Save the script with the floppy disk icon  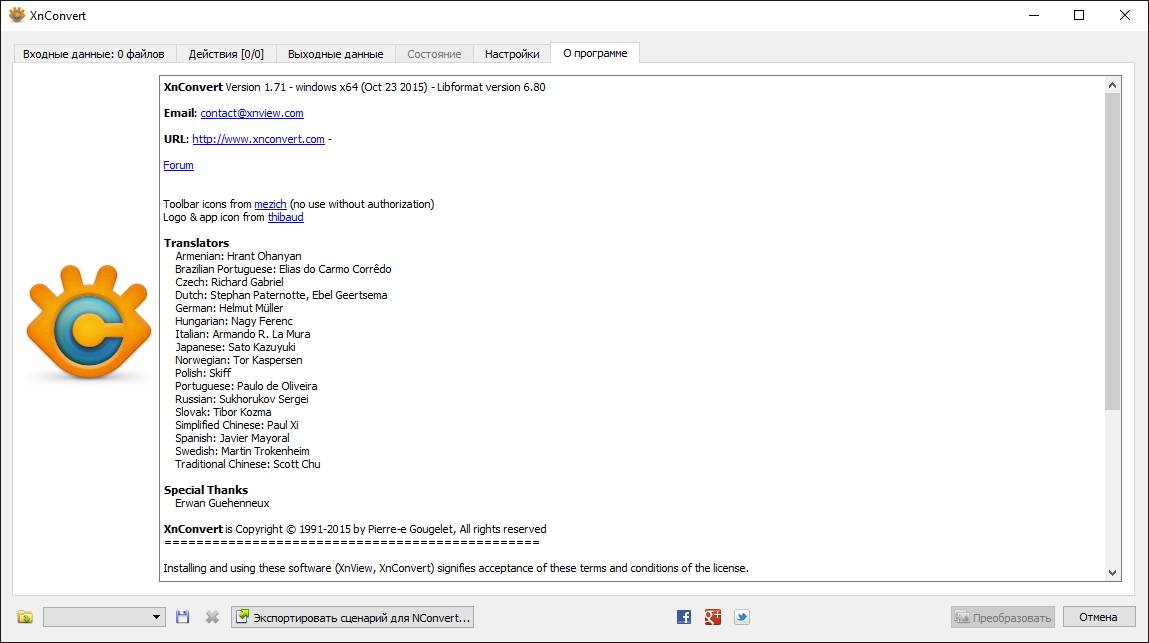(x=182, y=617)
